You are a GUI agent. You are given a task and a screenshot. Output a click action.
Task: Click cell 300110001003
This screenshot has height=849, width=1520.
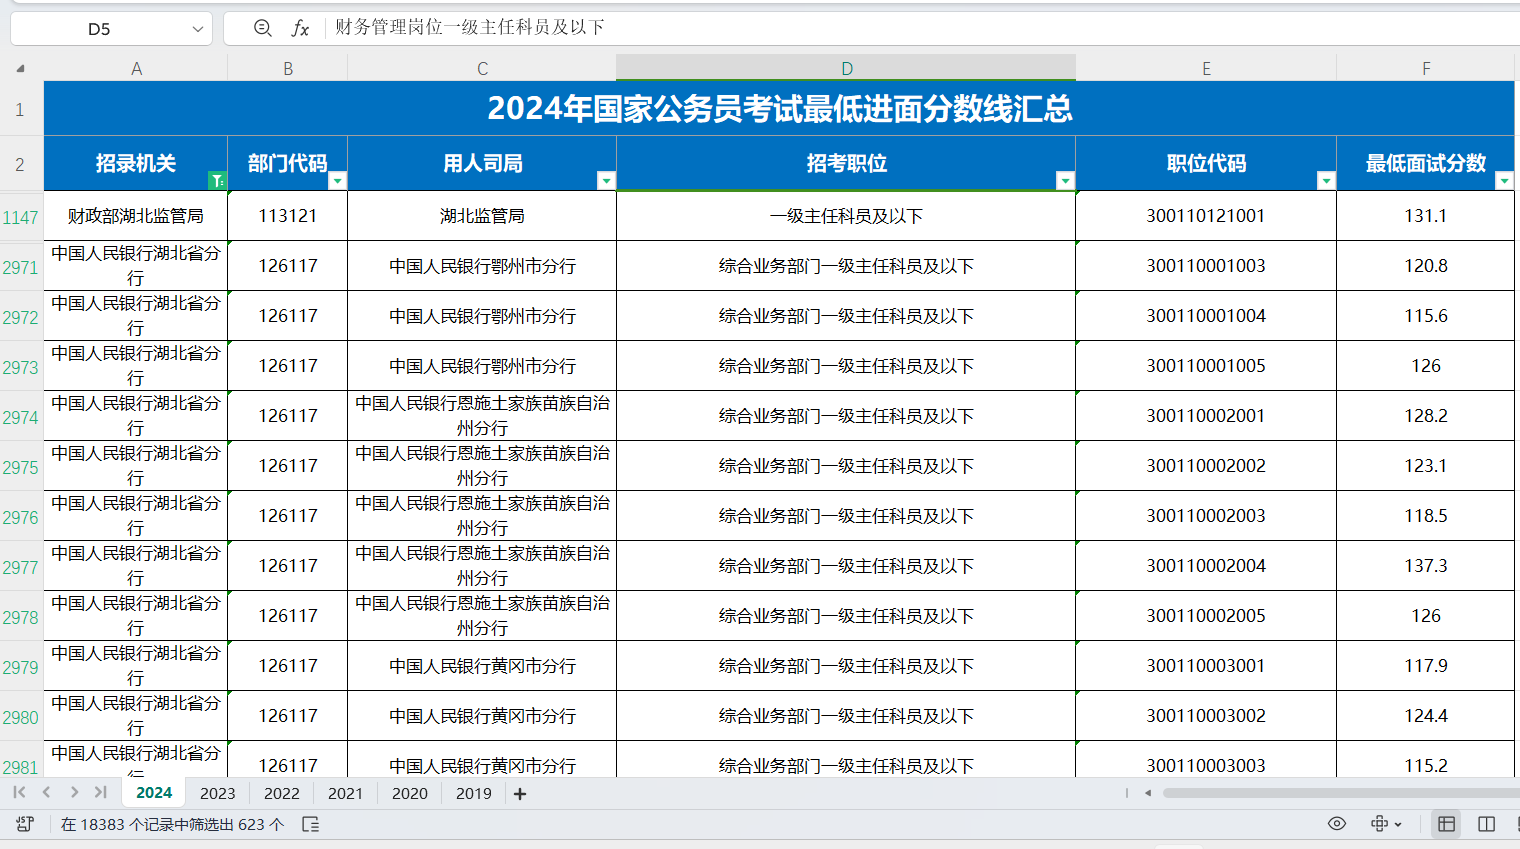tap(1206, 266)
